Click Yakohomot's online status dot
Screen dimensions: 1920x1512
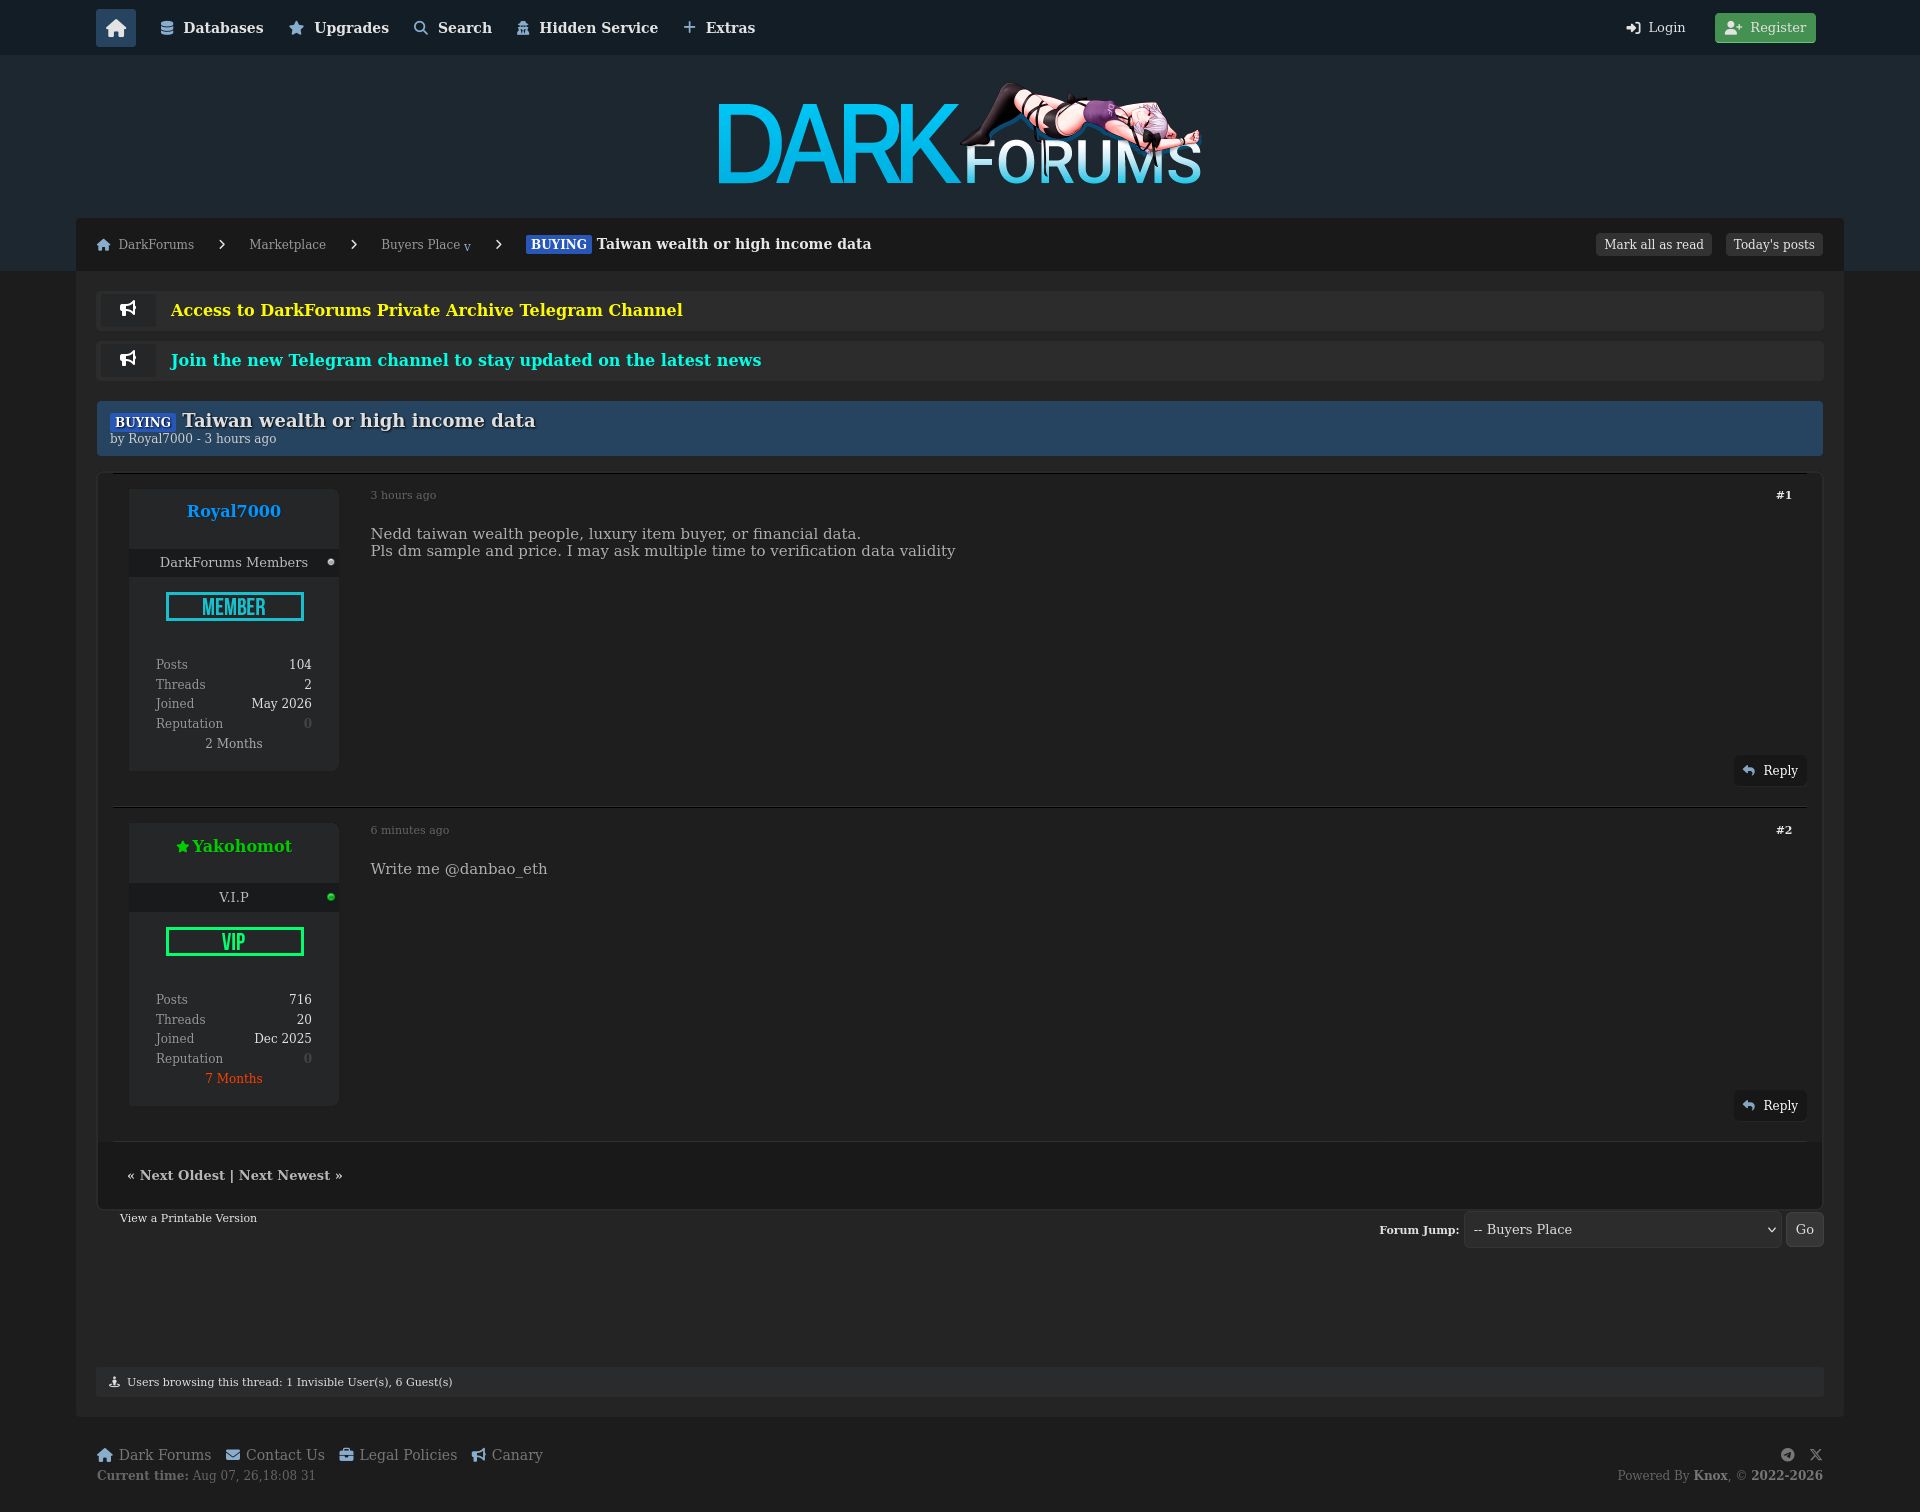[x=331, y=897]
